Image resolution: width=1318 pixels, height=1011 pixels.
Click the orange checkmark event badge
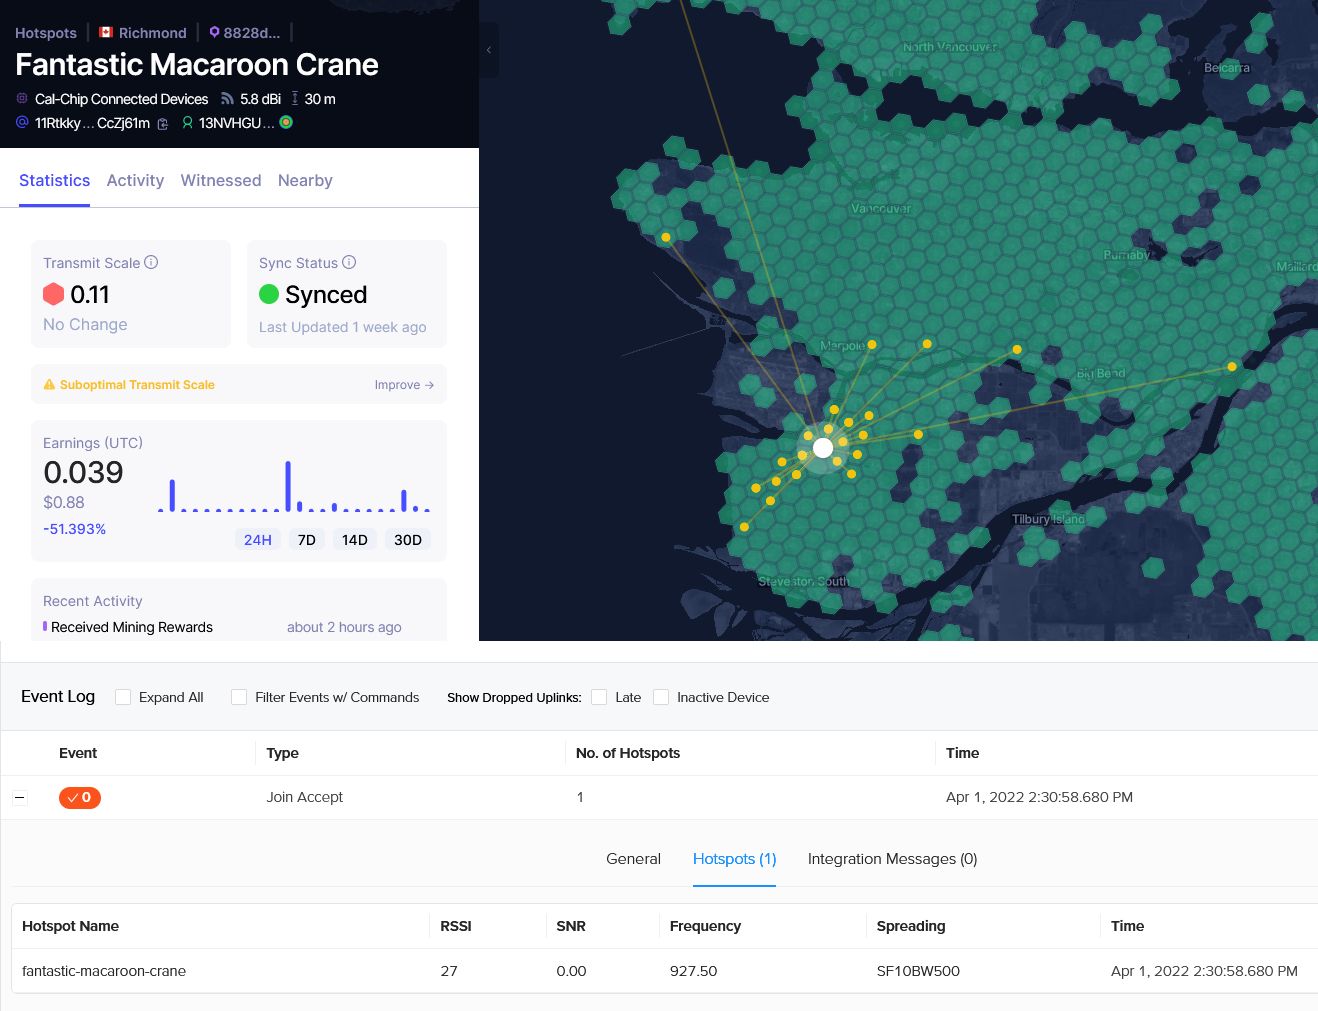tap(80, 797)
